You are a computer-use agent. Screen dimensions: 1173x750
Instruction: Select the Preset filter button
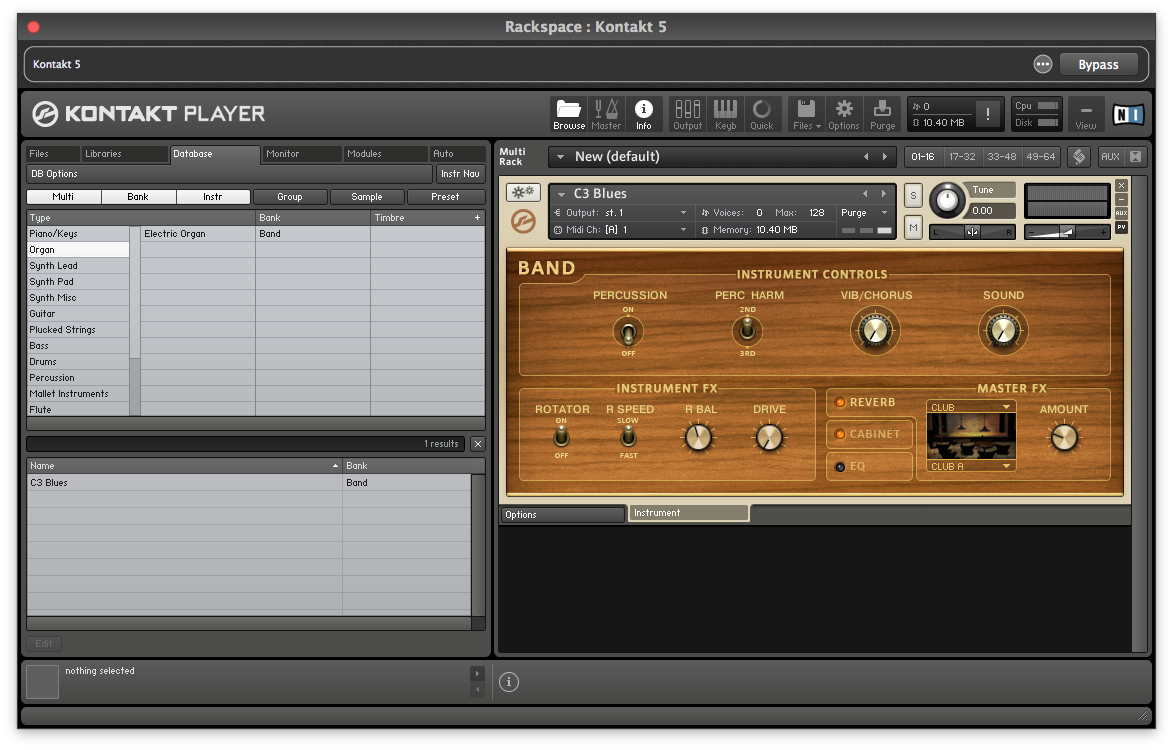tap(445, 197)
